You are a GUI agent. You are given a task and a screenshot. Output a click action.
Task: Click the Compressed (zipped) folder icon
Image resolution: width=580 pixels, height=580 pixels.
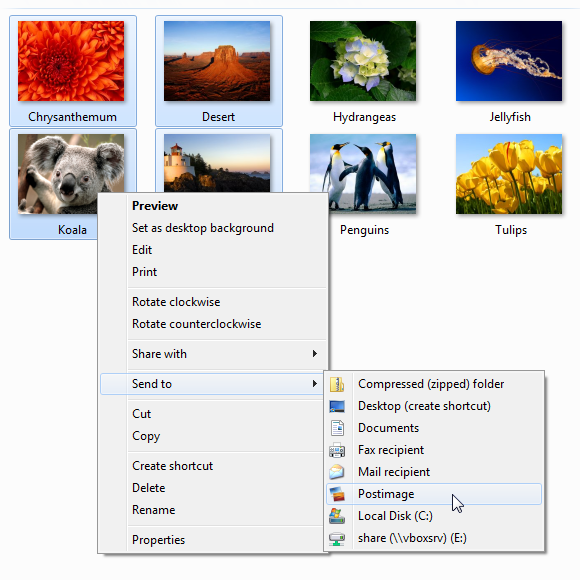(x=337, y=384)
